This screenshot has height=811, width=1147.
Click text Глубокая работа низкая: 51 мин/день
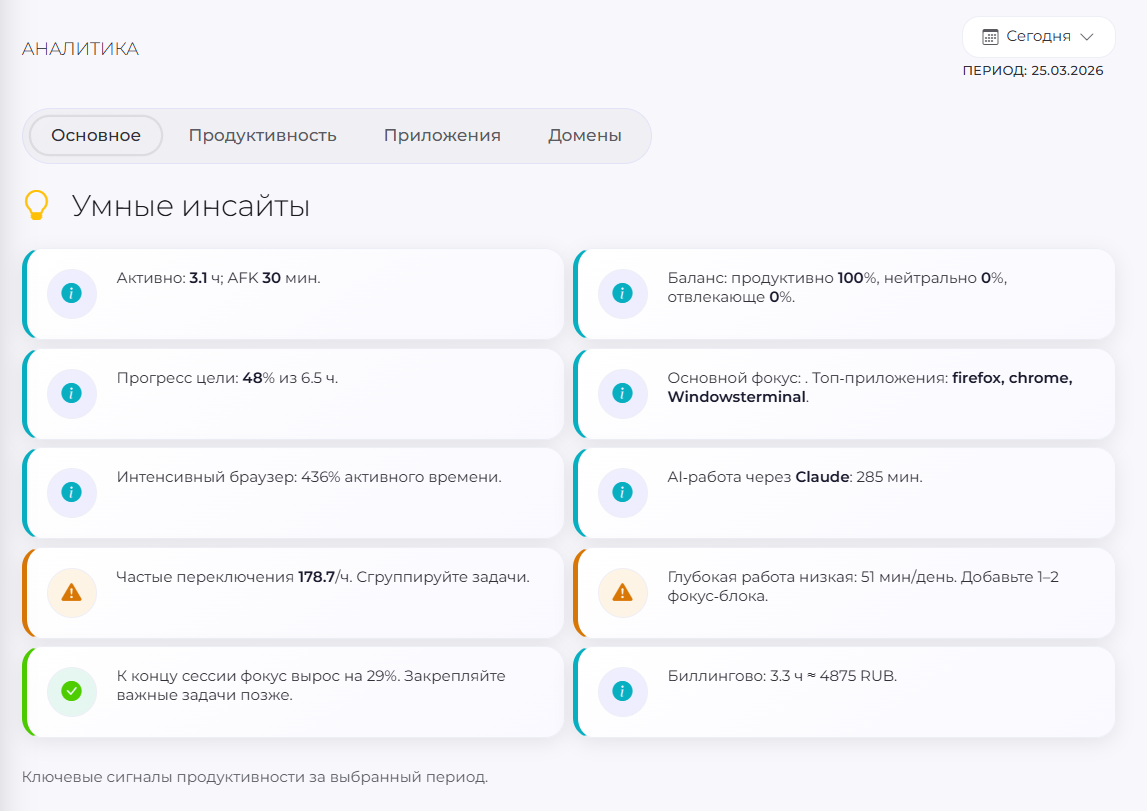[x=812, y=577]
